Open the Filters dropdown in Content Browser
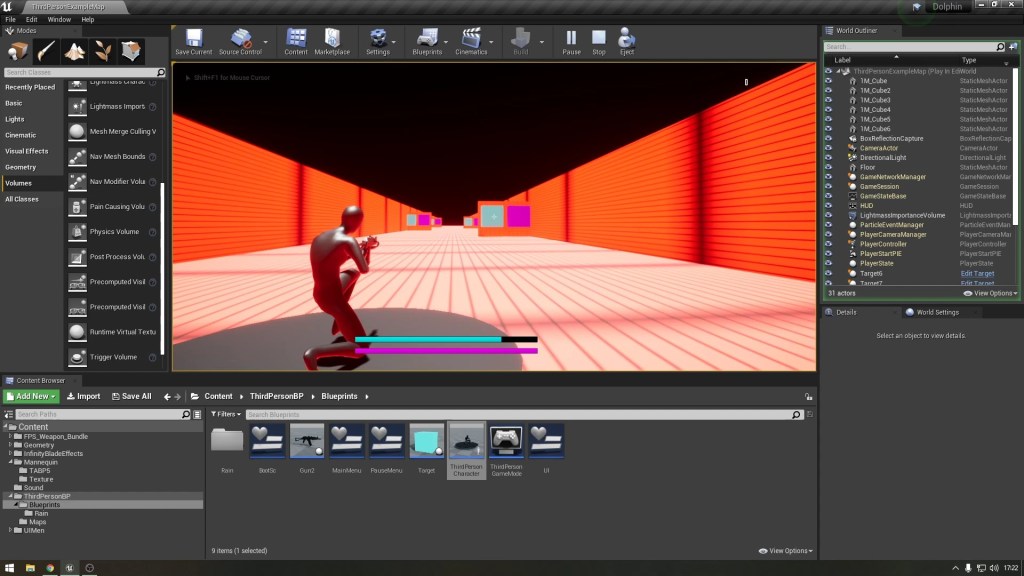Image resolution: width=1024 pixels, height=576 pixels. pos(227,414)
